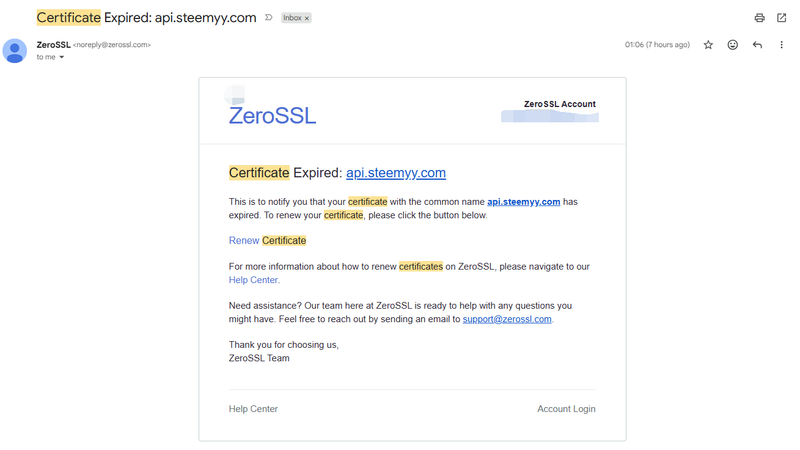The width and height of the screenshot is (800, 450).
Task: Click the Inbox label chip
Action: tap(293, 18)
